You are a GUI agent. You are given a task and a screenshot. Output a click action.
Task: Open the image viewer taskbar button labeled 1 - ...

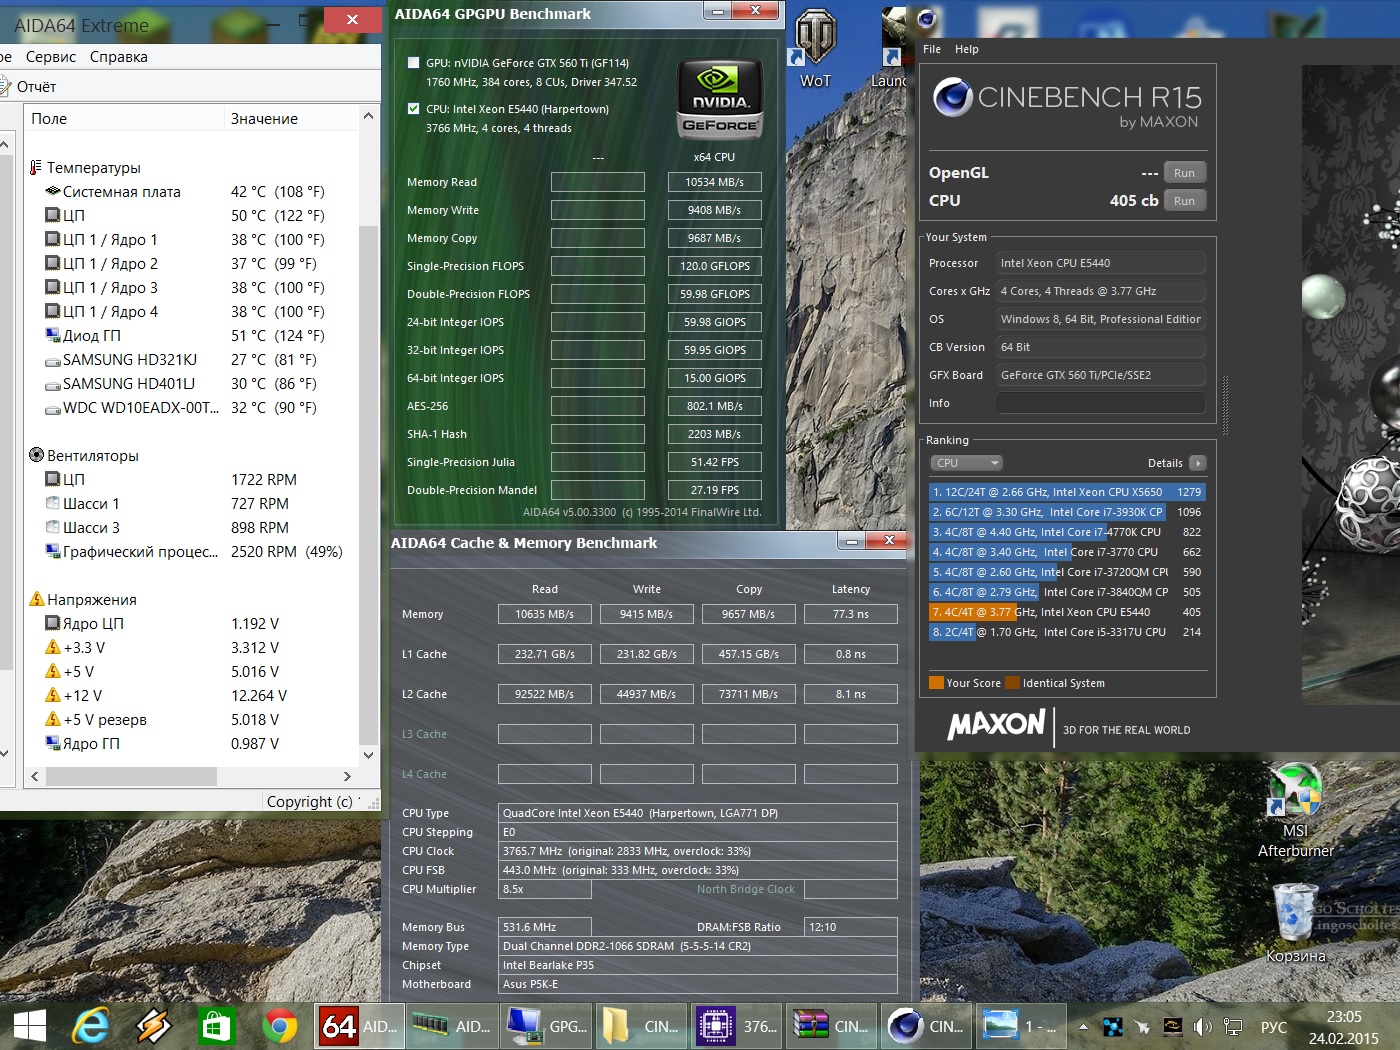[1019, 1026]
